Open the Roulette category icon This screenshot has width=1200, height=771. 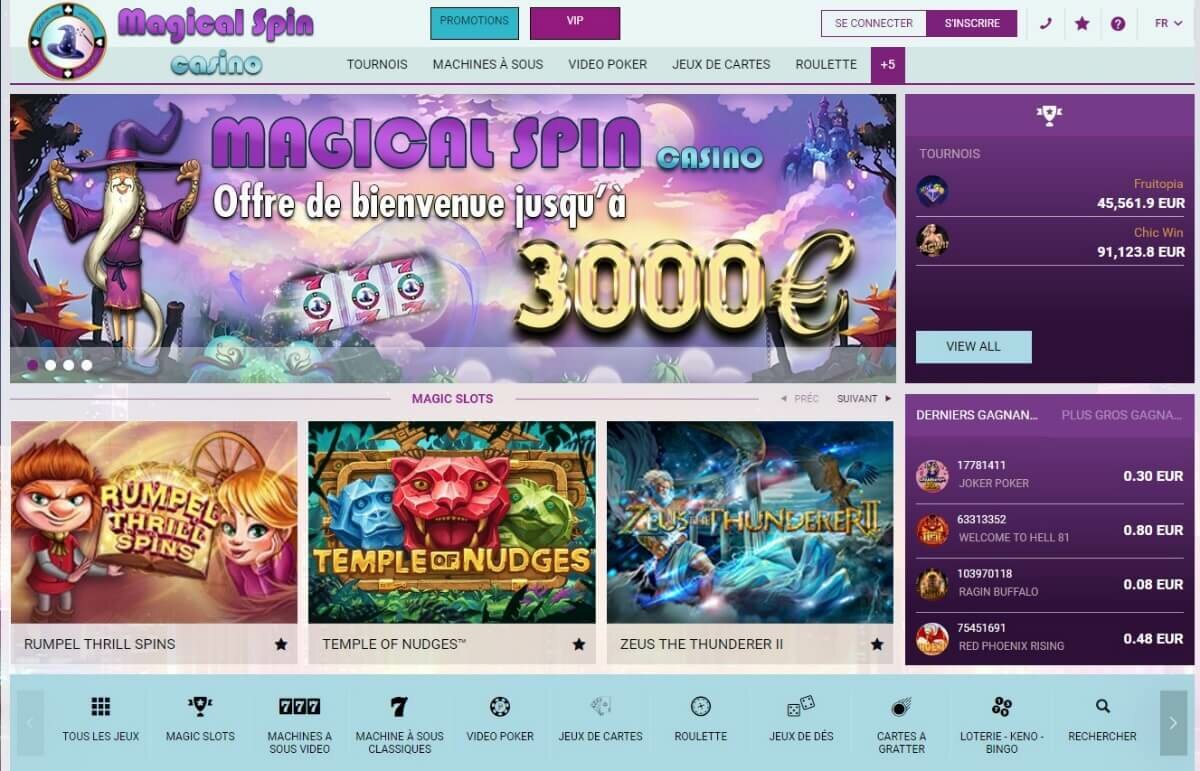(701, 706)
